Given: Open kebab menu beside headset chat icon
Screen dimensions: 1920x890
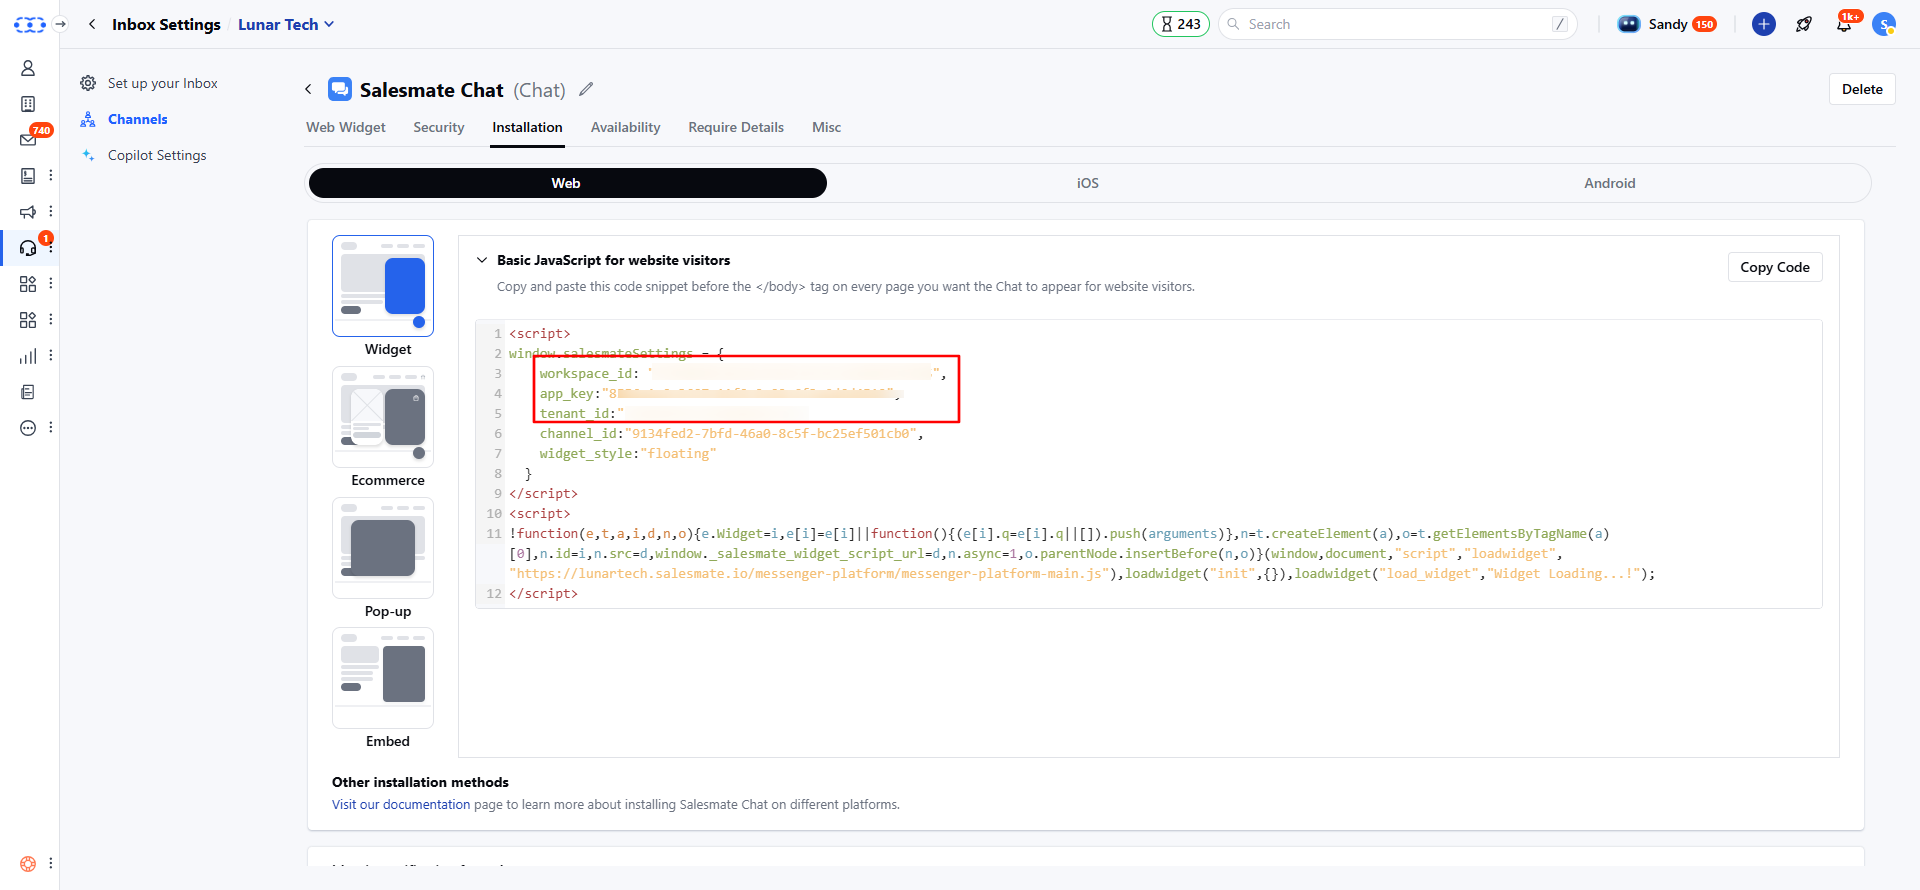Looking at the screenshot, I should tap(51, 249).
